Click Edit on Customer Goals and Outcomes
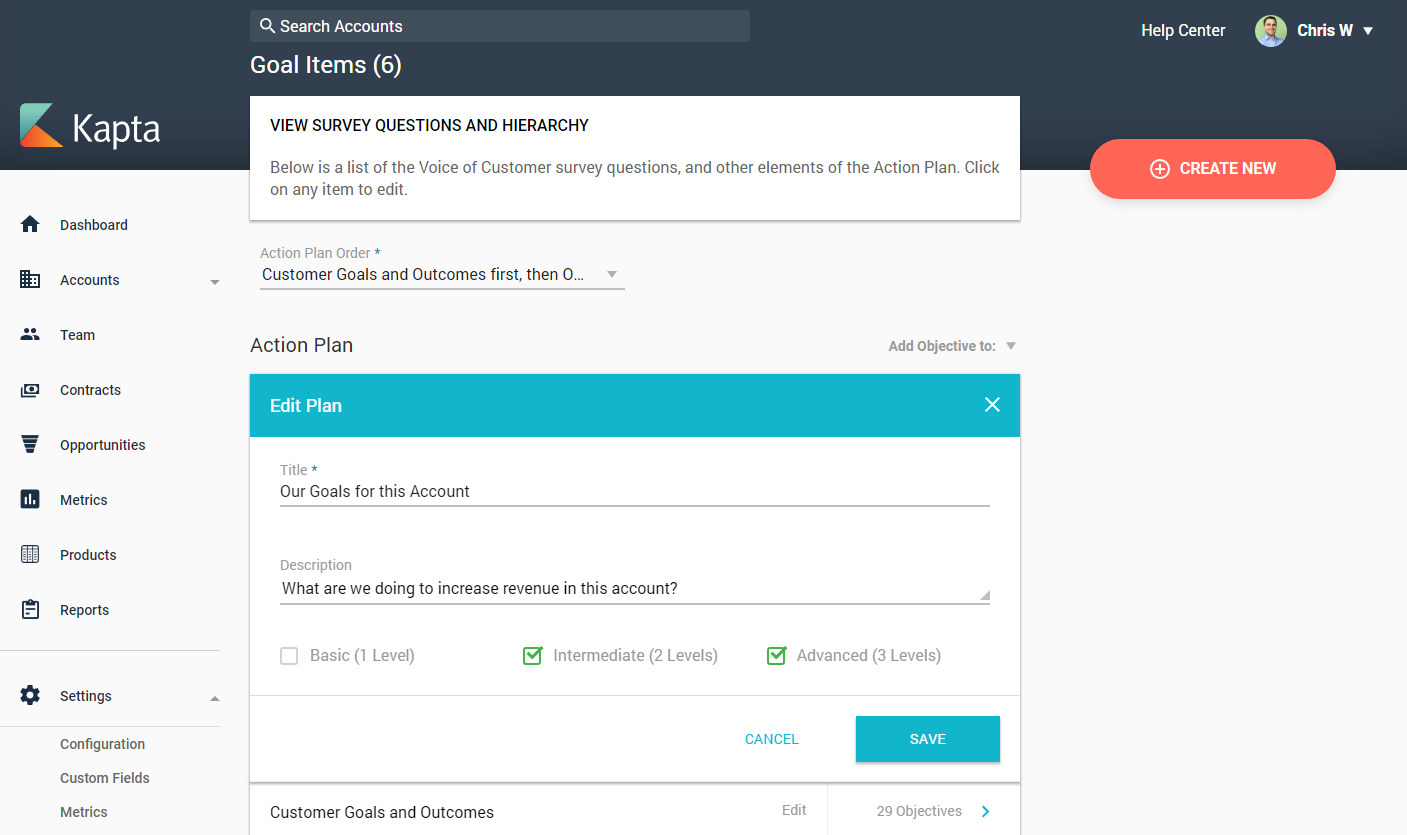The height and width of the screenshot is (835, 1407). coord(794,811)
